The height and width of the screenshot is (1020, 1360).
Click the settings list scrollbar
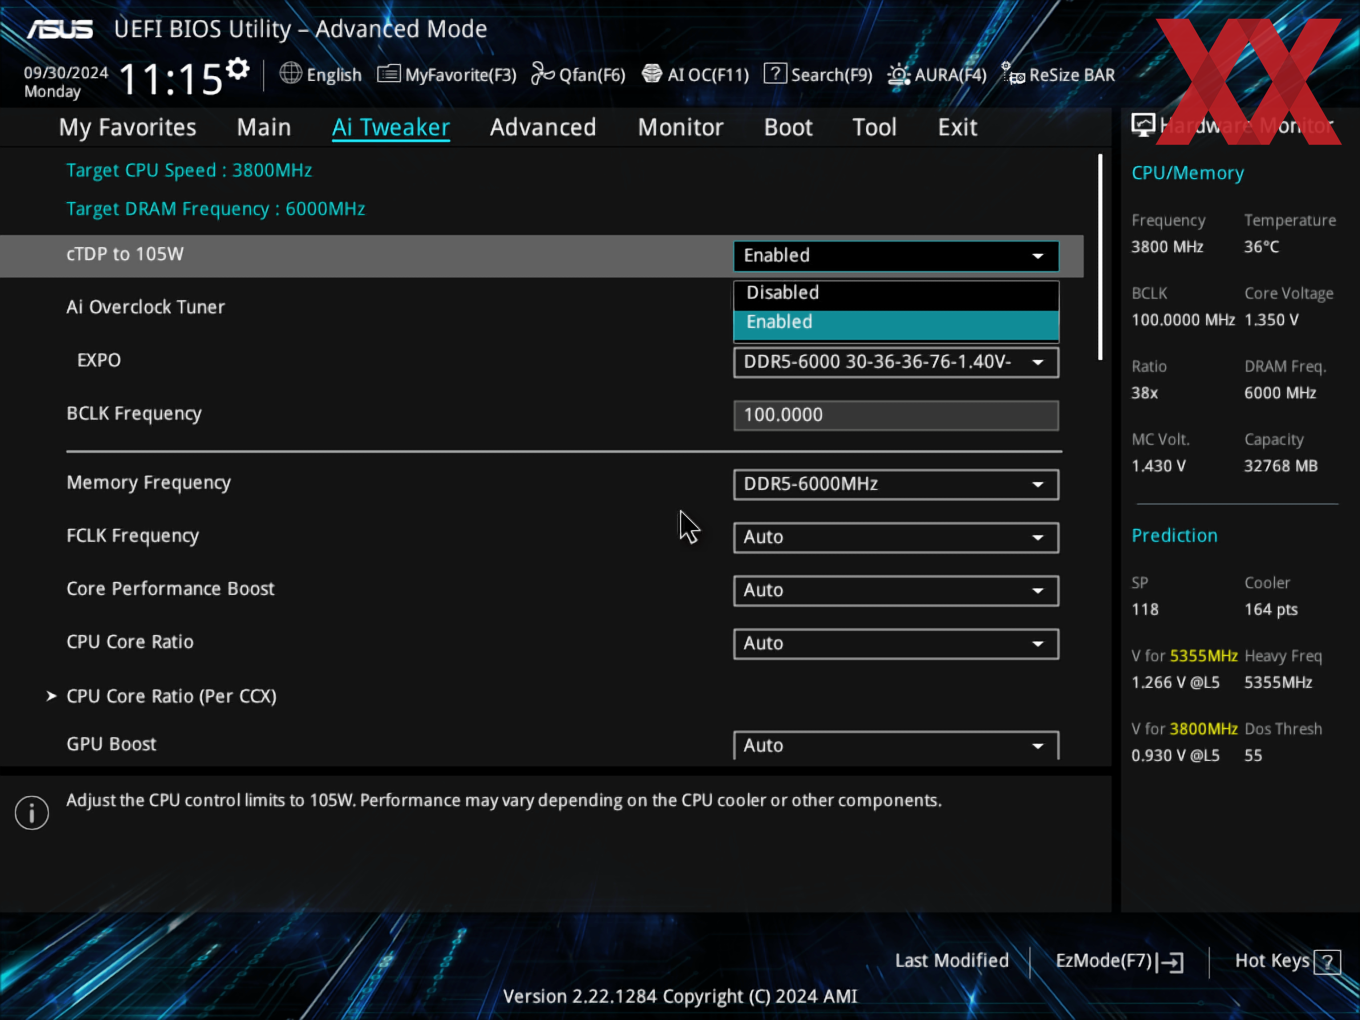click(x=1100, y=257)
